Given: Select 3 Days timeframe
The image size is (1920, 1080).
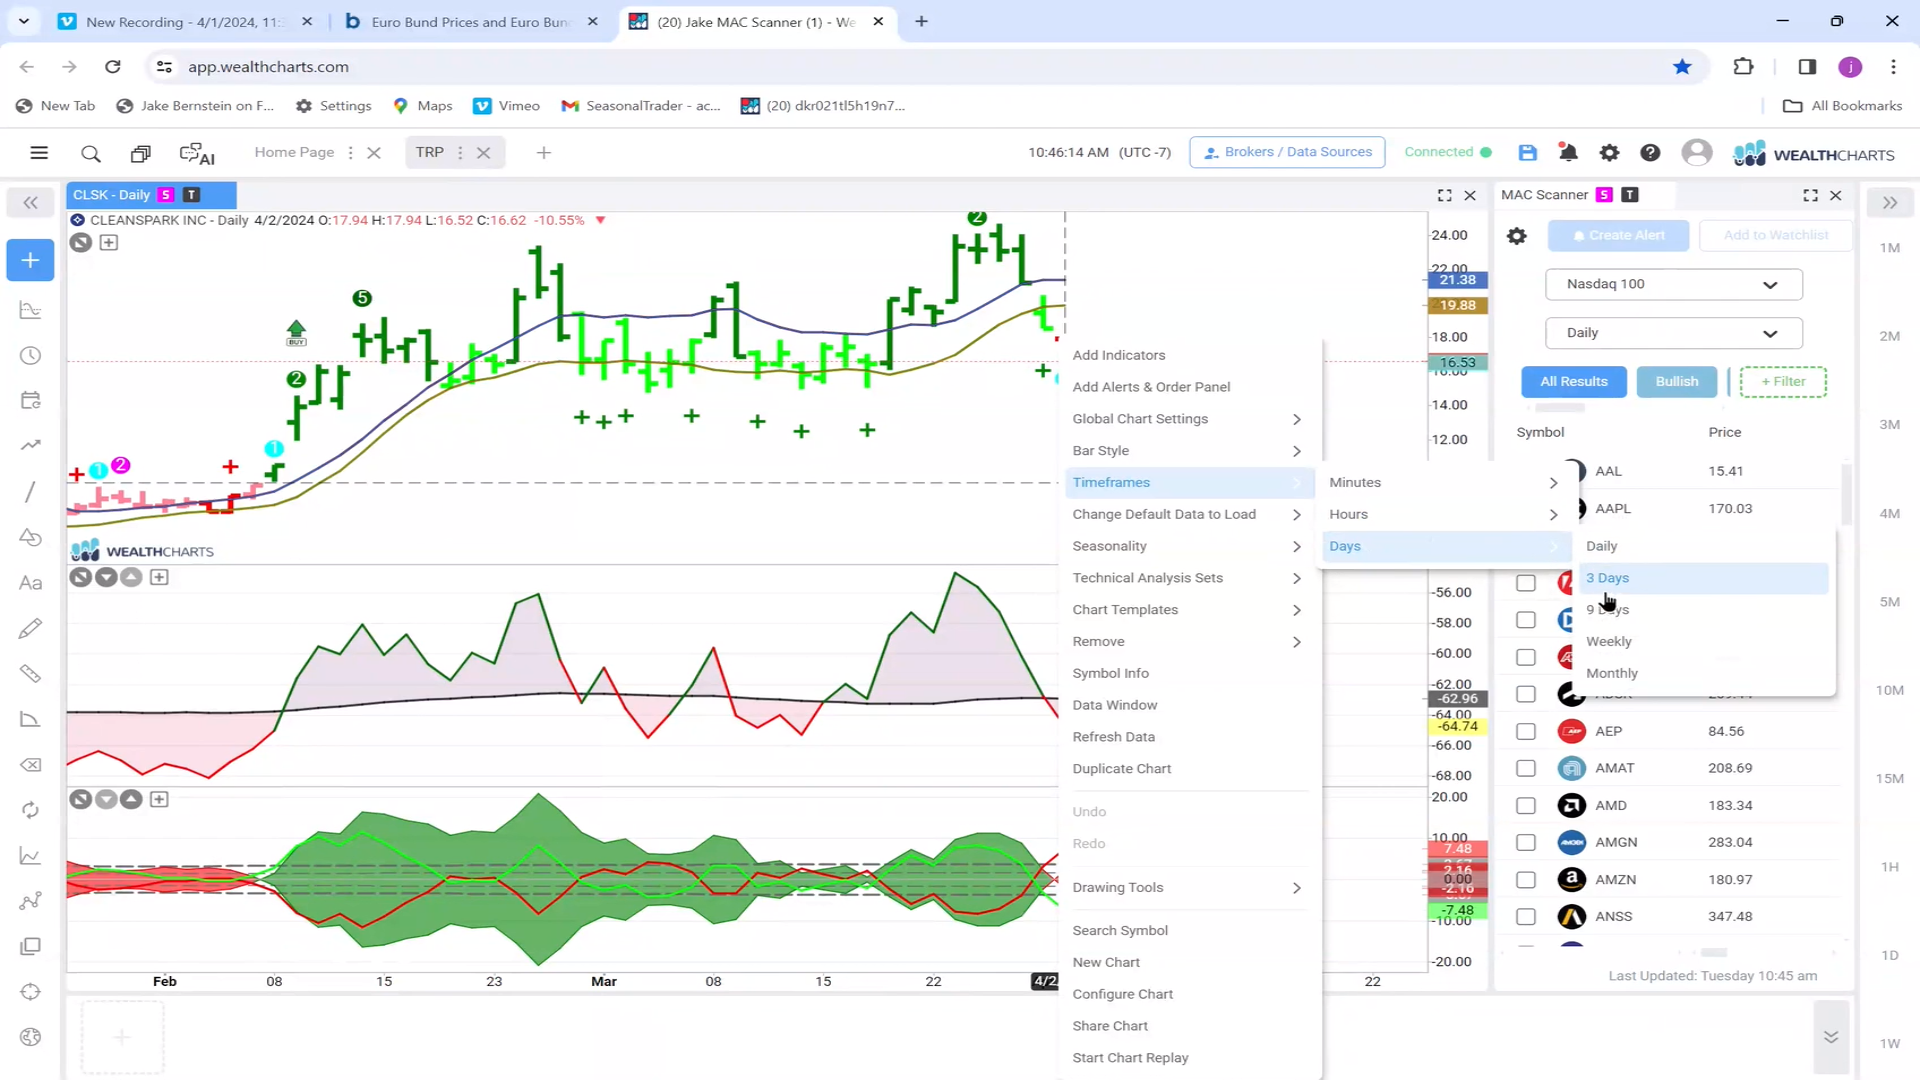Looking at the screenshot, I should click(1704, 578).
